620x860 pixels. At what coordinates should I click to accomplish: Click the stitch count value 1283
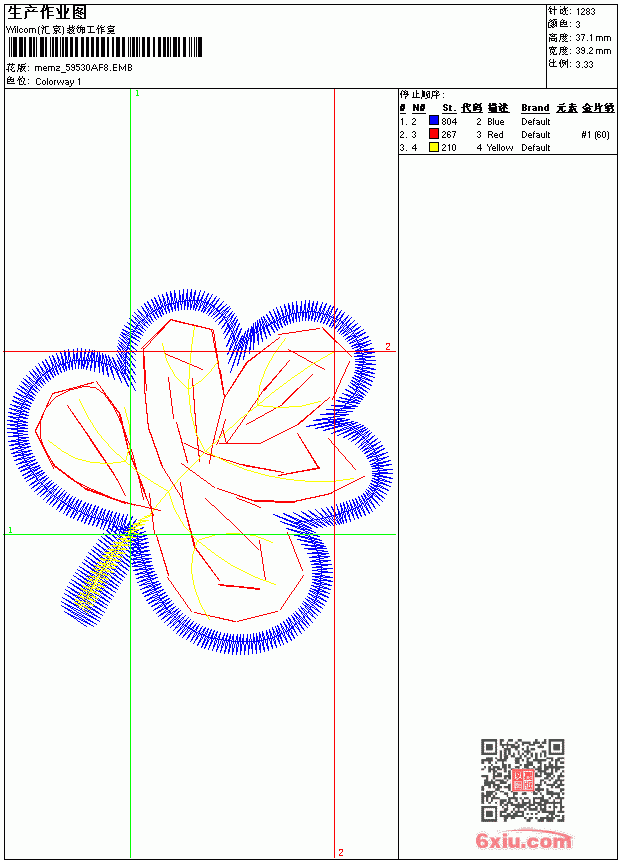[585, 12]
